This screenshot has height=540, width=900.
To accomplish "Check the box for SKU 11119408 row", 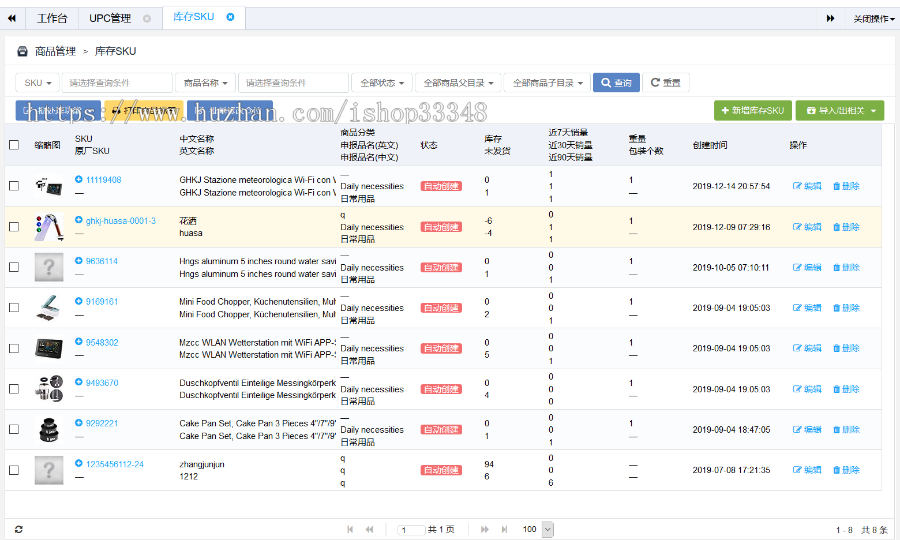I will click(x=14, y=186).
